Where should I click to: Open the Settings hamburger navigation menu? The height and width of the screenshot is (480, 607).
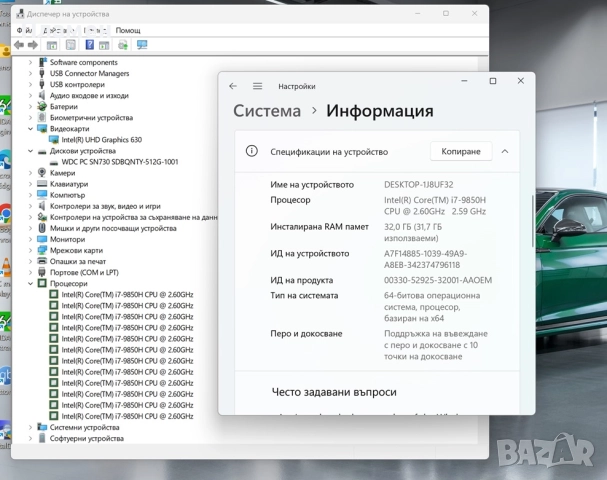click(257, 86)
